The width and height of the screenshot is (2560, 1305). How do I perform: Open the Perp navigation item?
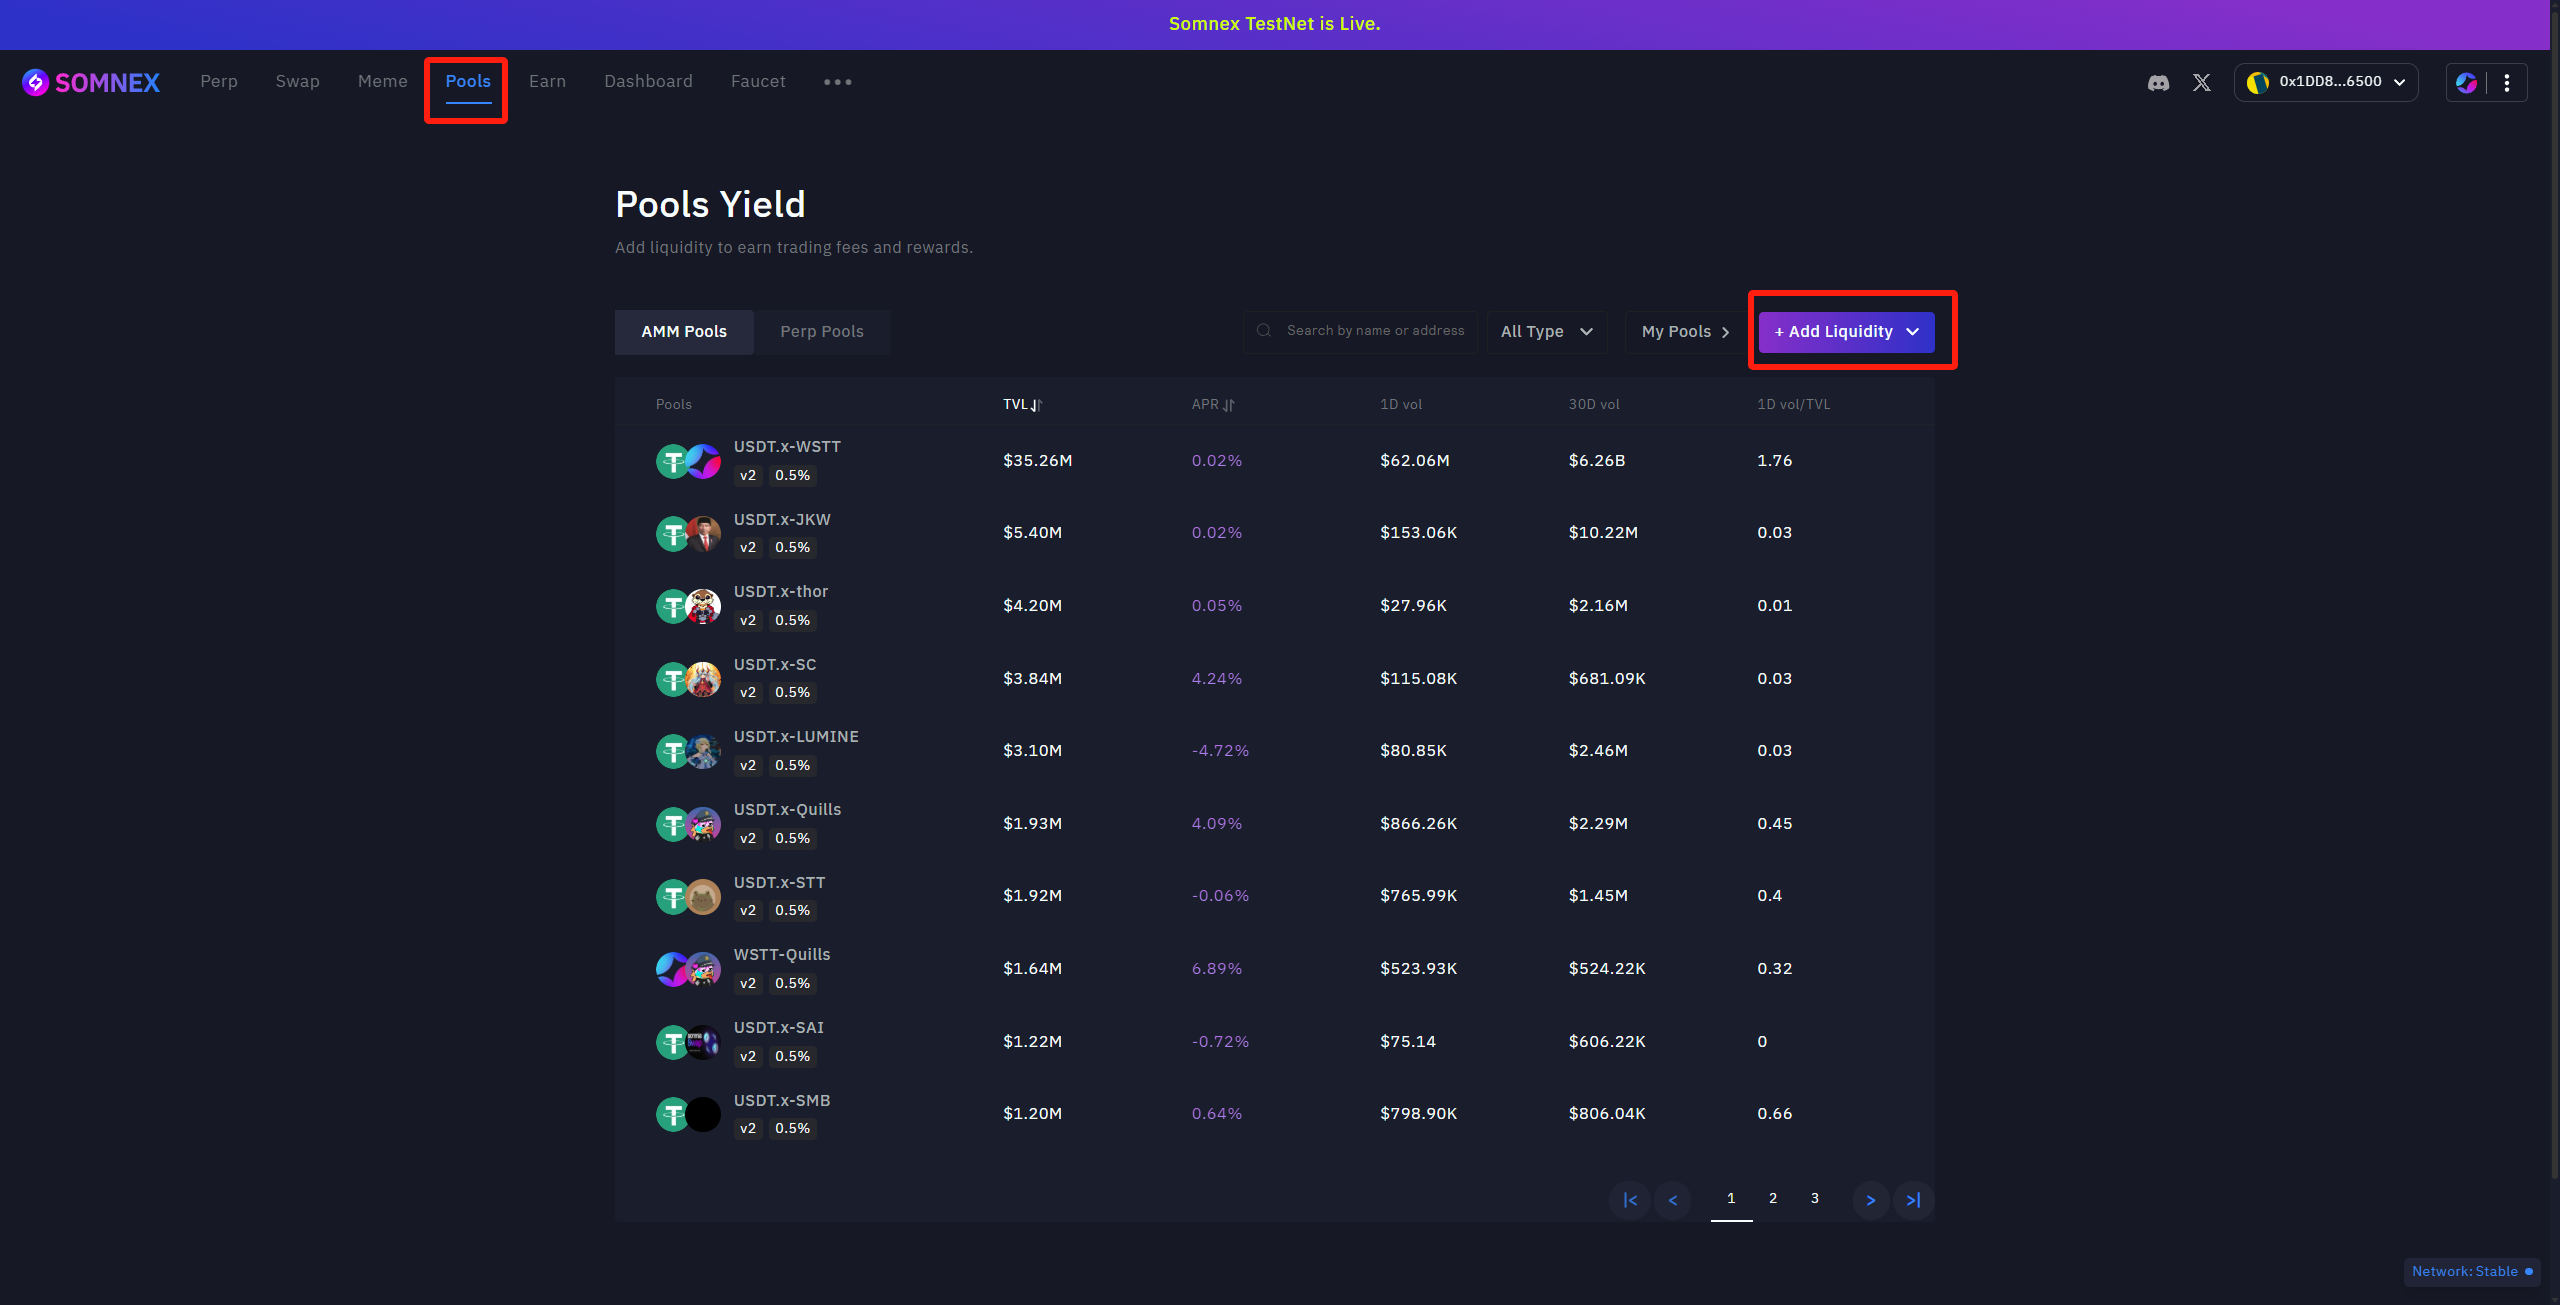pos(219,82)
